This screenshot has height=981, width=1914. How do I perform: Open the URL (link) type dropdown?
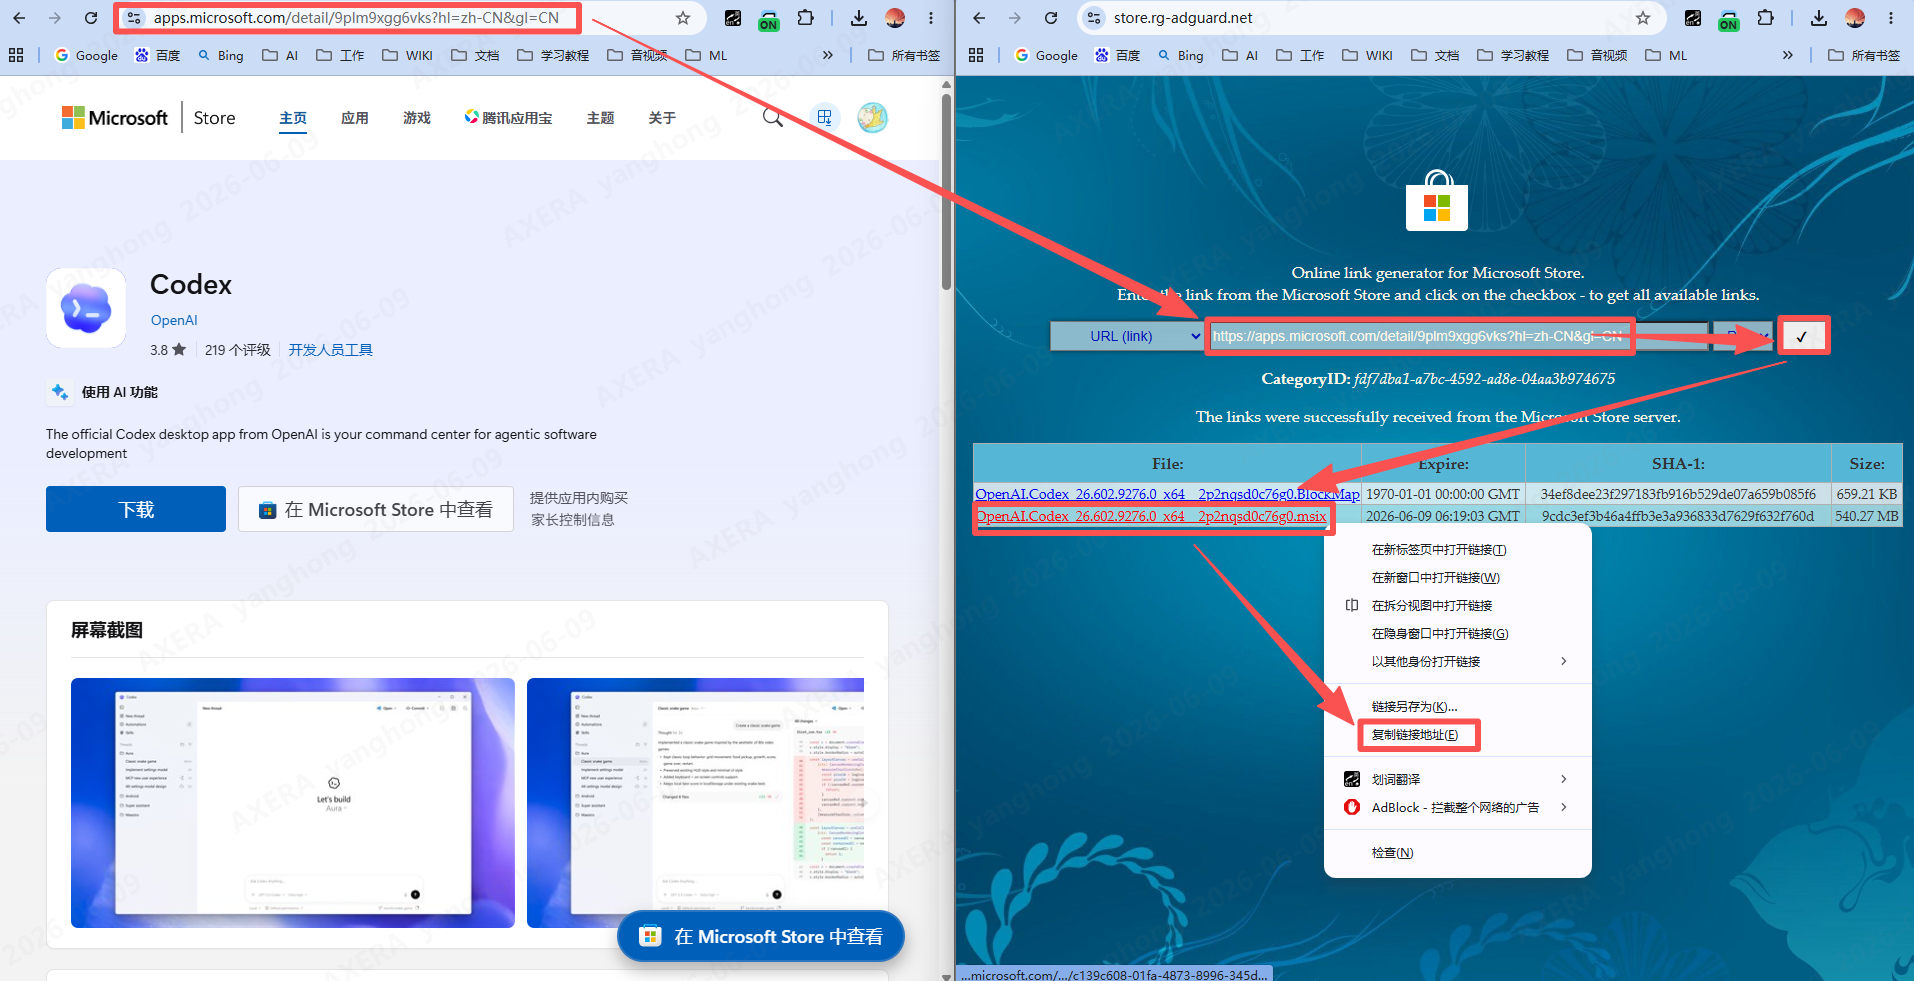(1127, 336)
